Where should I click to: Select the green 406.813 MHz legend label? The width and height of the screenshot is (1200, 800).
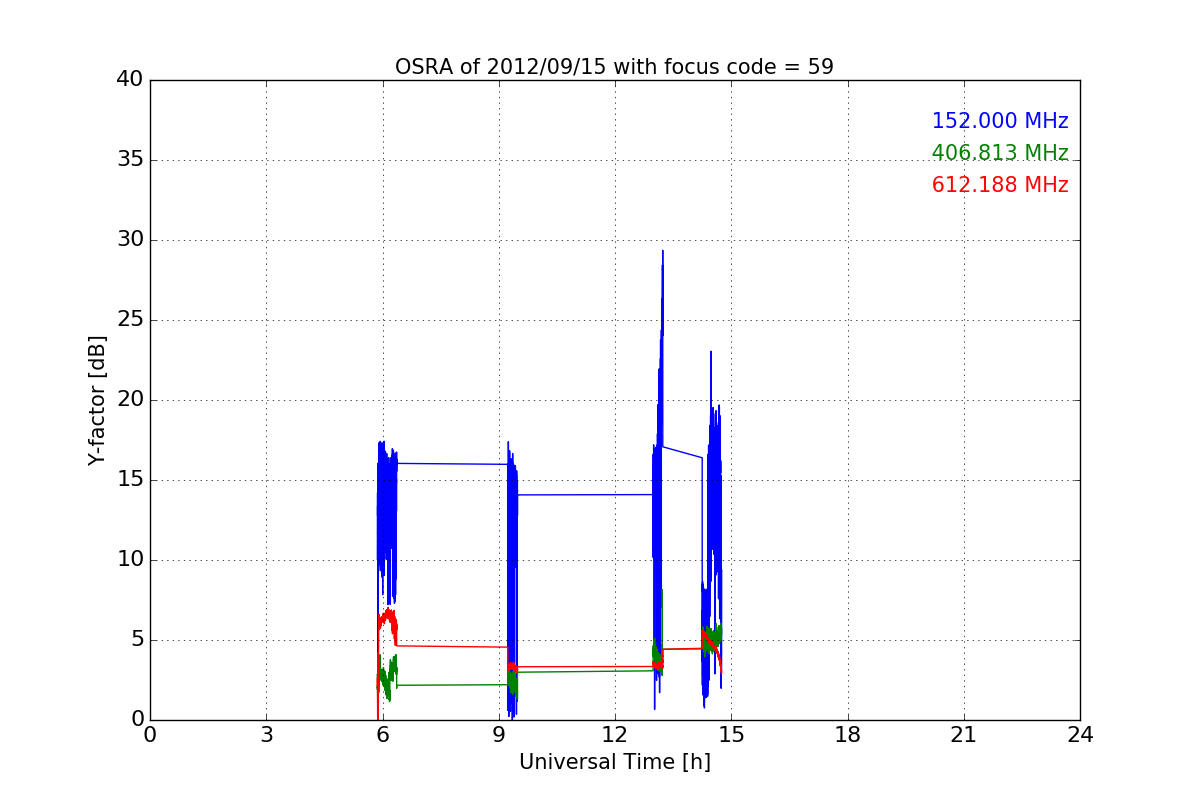pos(1000,153)
